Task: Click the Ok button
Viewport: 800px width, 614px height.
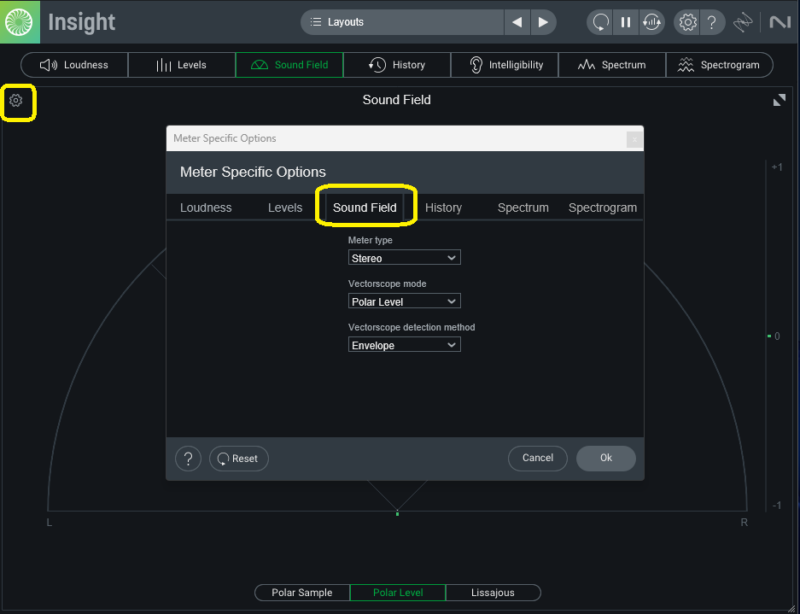Action: click(x=606, y=458)
